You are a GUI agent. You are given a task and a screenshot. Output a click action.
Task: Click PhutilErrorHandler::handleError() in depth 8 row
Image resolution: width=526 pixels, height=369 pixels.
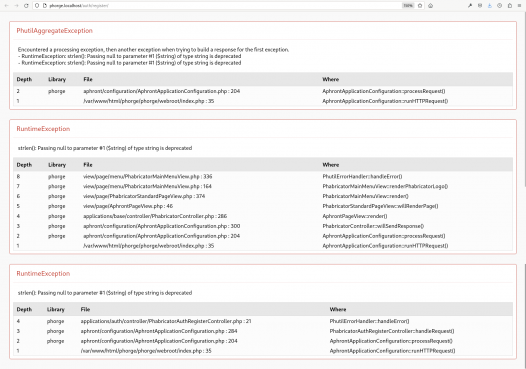pyautogui.click(x=362, y=176)
